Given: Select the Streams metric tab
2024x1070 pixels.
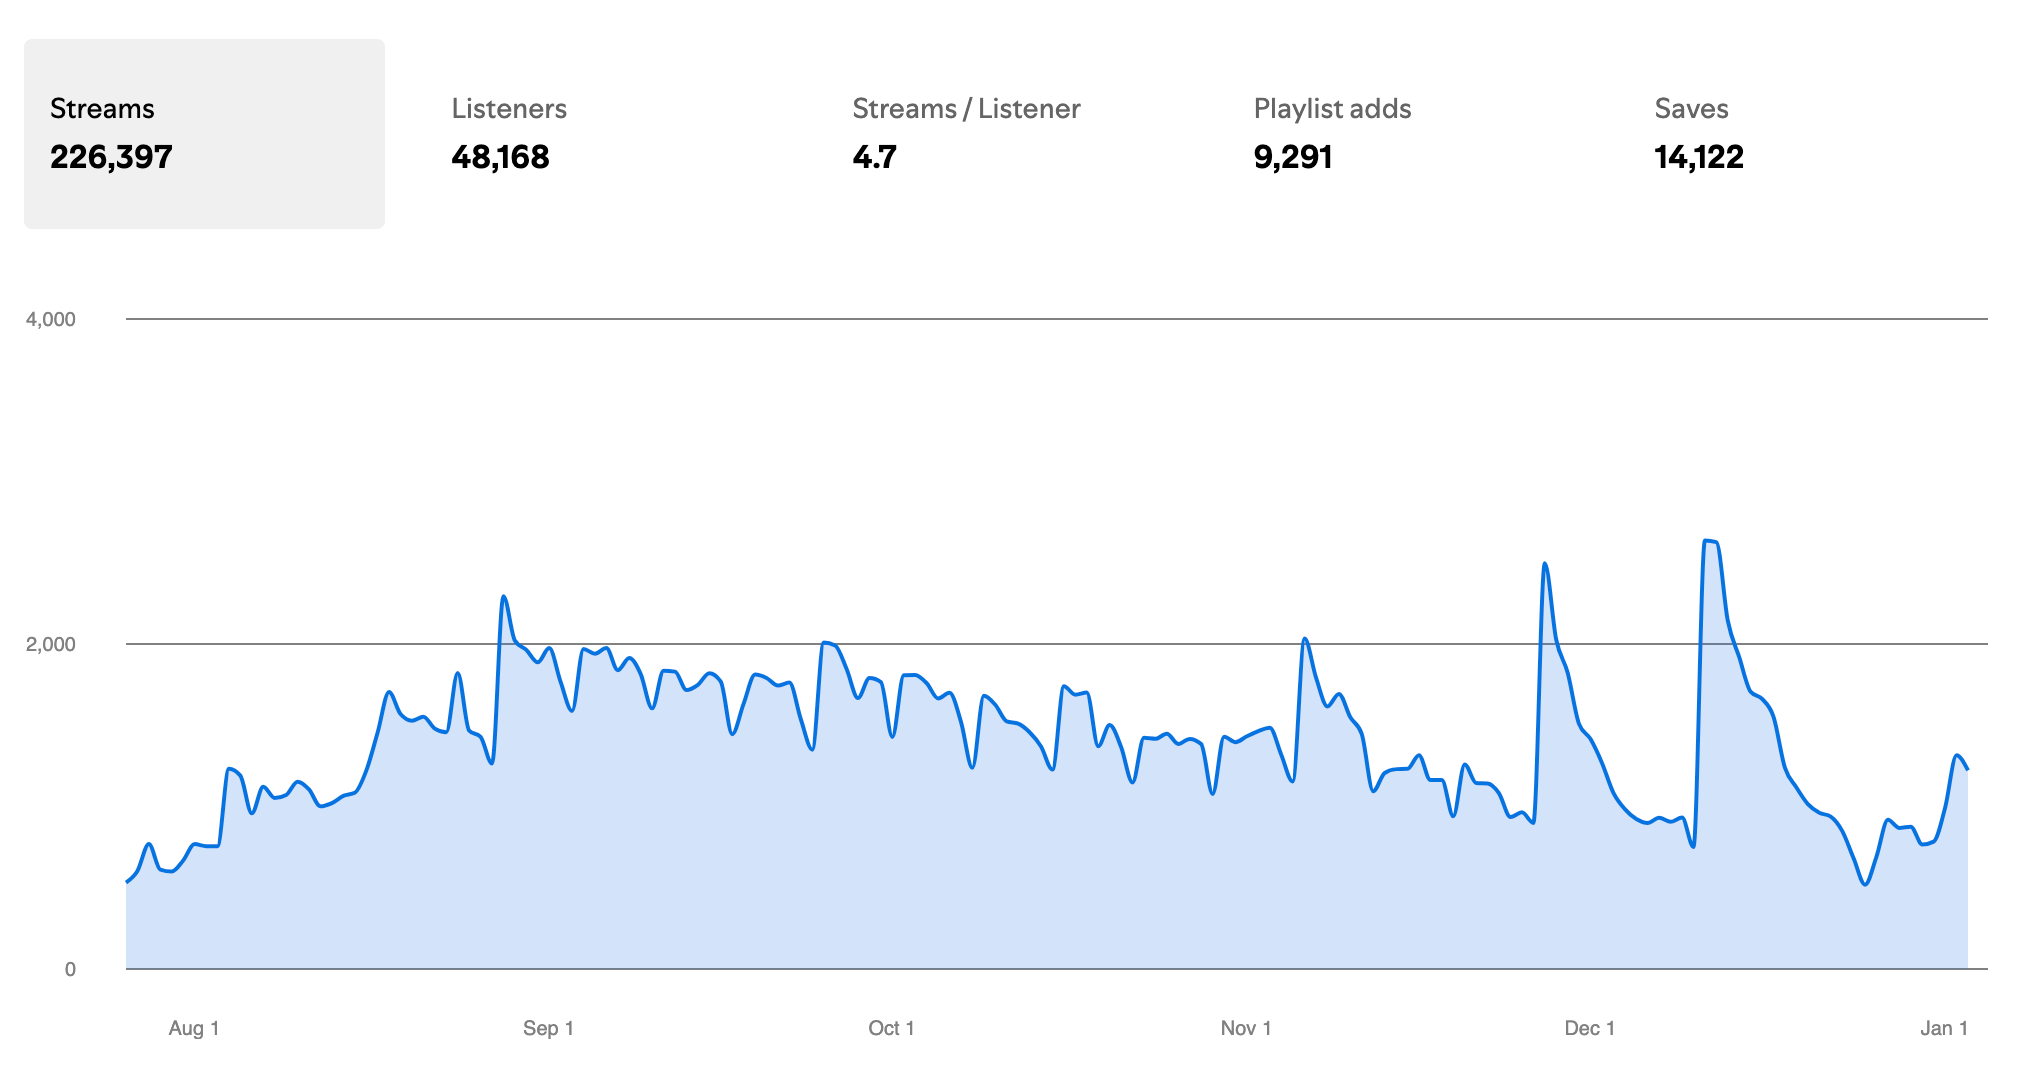Looking at the screenshot, I should click(204, 134).
